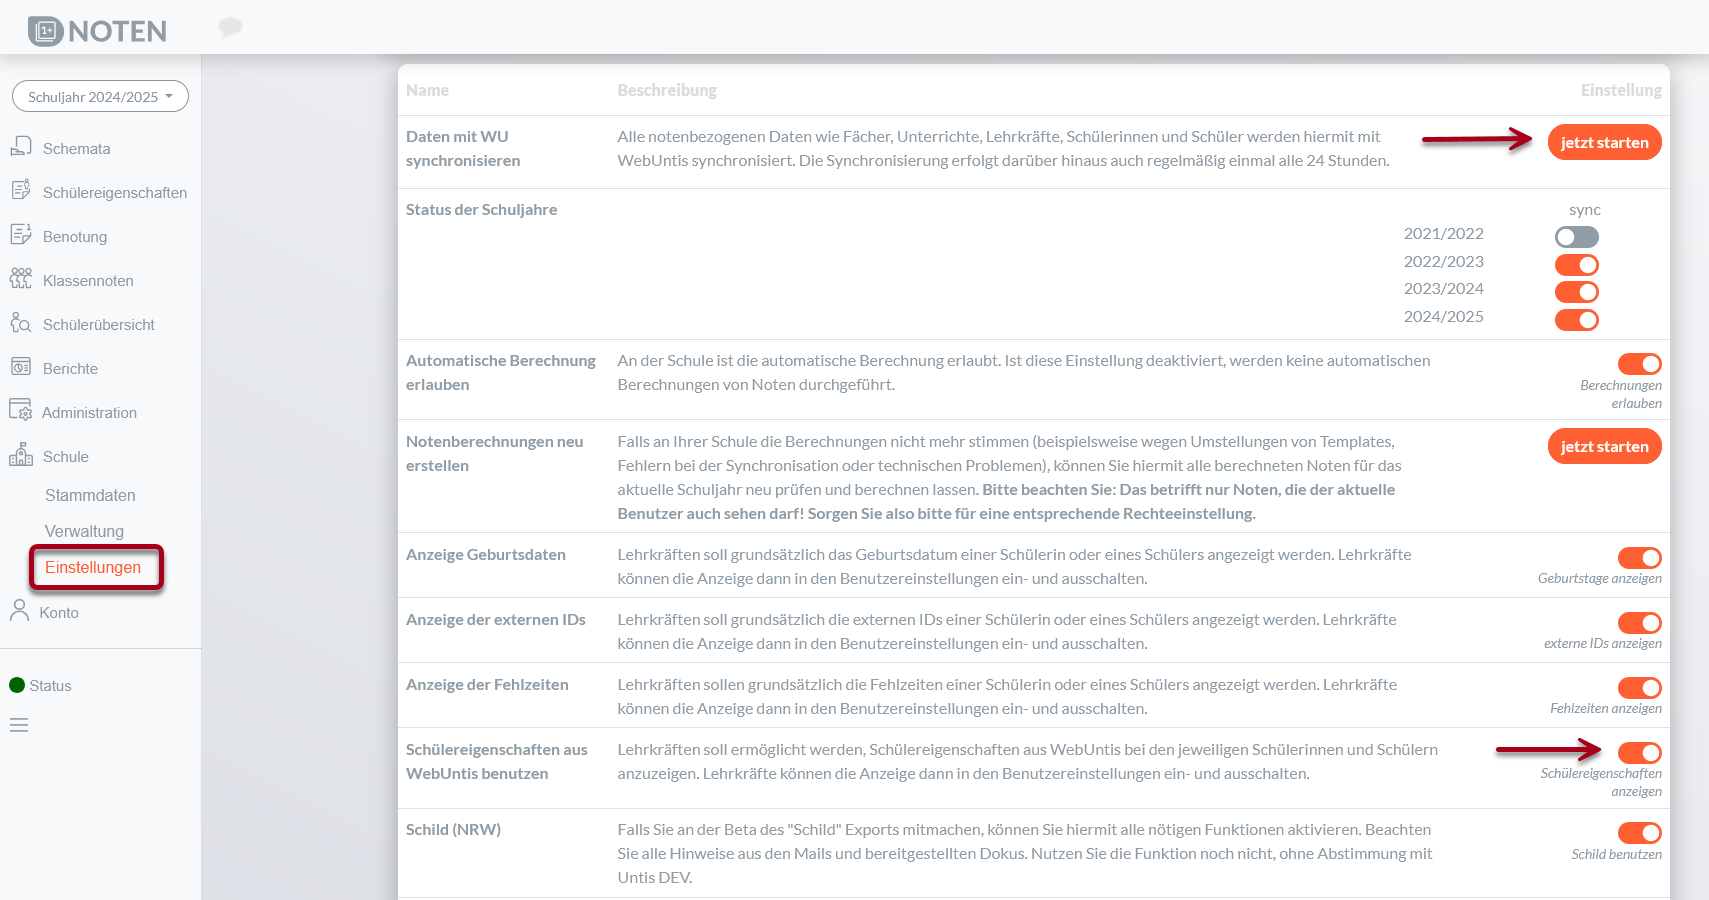The height and width of the screenshot is (900, 1709).
Task: Click the Administration gear icon
Action: pyautogui.click(x=21, y=411)
